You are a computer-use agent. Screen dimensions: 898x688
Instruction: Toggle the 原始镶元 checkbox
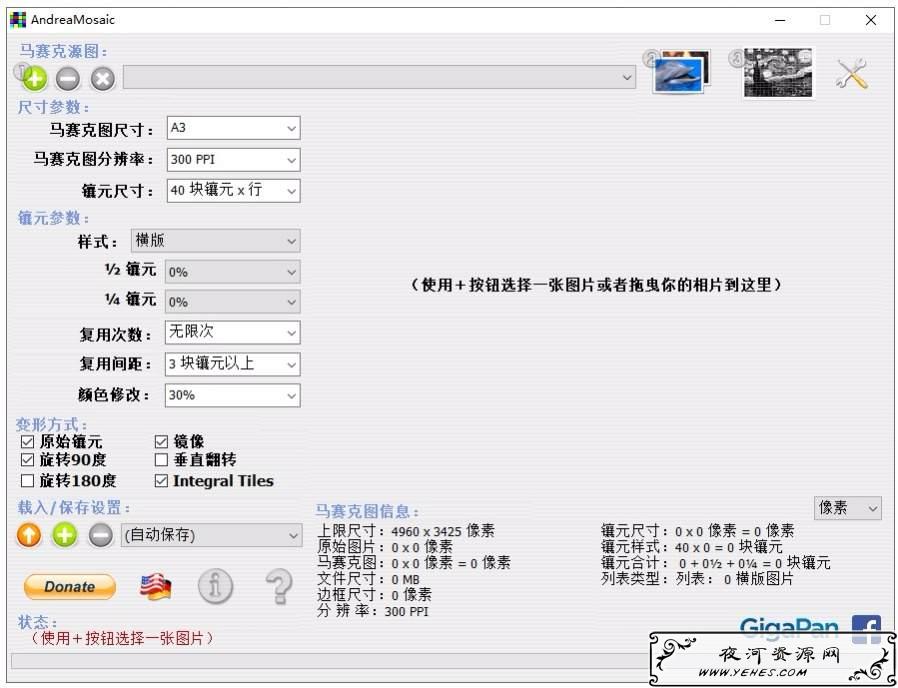pyautogui.click(x=27, y=442)
